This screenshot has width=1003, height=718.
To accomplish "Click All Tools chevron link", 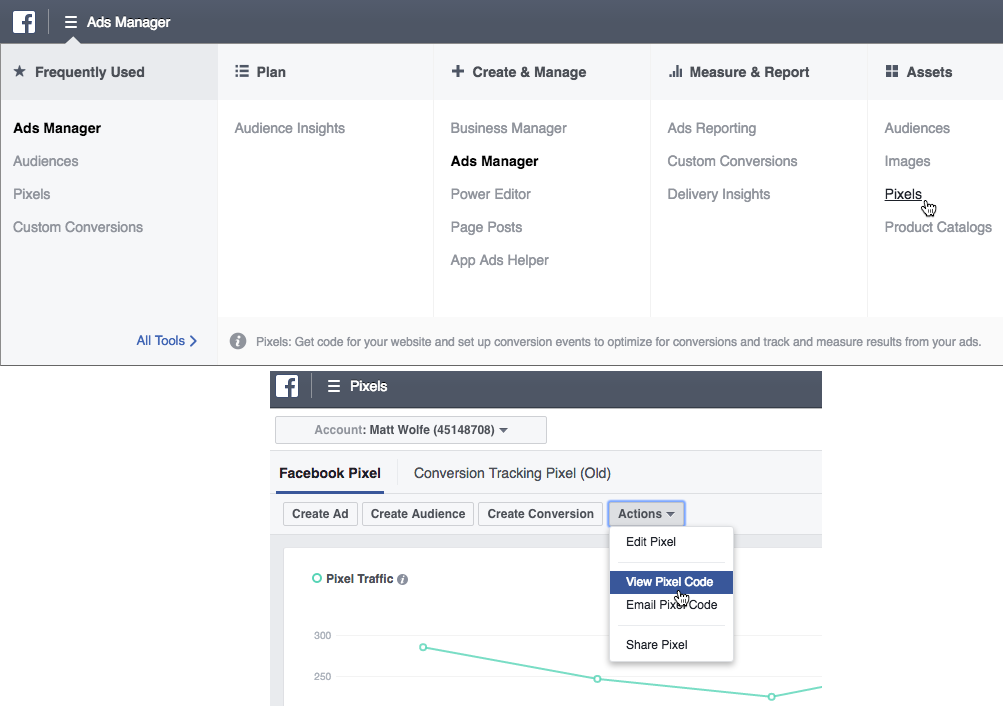I will tap(166, 340).
